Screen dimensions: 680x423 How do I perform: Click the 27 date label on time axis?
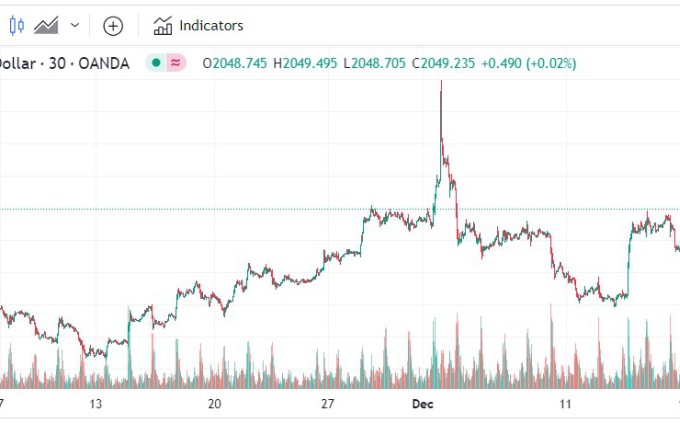coord(326,404)
